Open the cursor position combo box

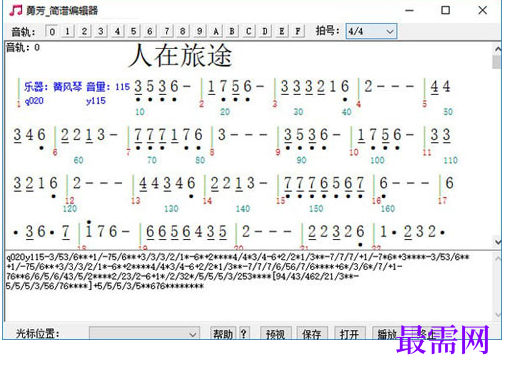pos(144,334)
